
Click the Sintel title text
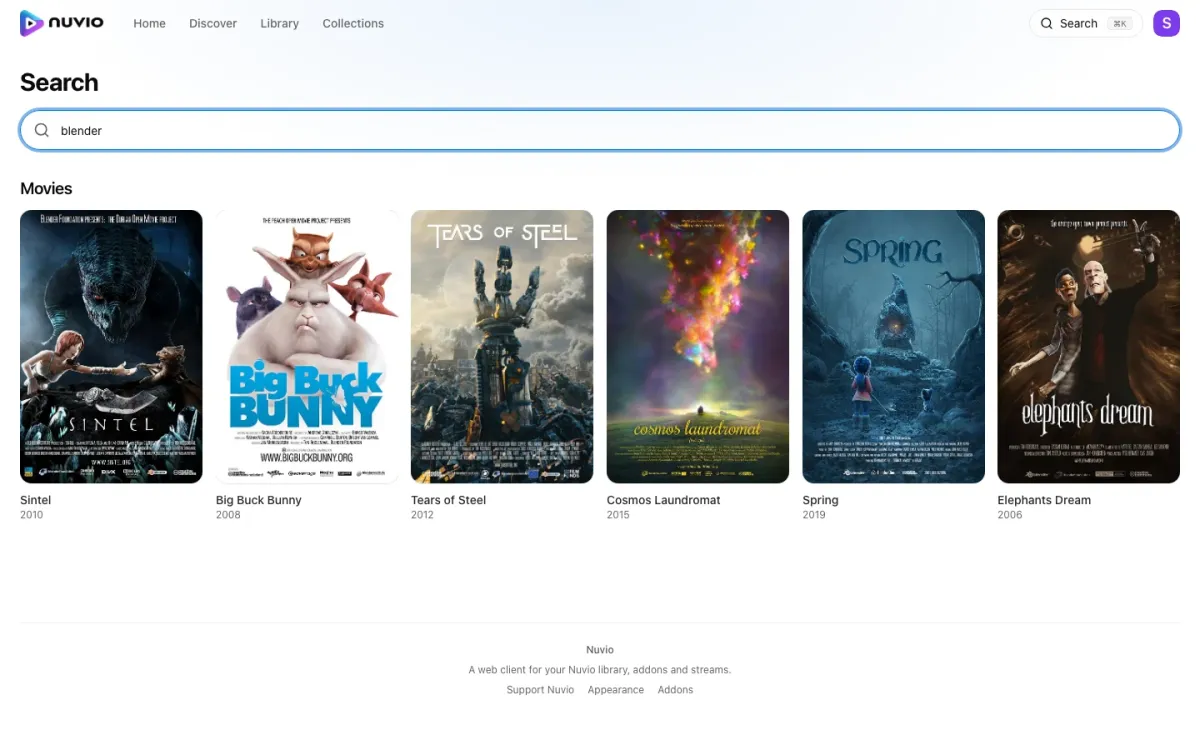(x=35, y=500)
